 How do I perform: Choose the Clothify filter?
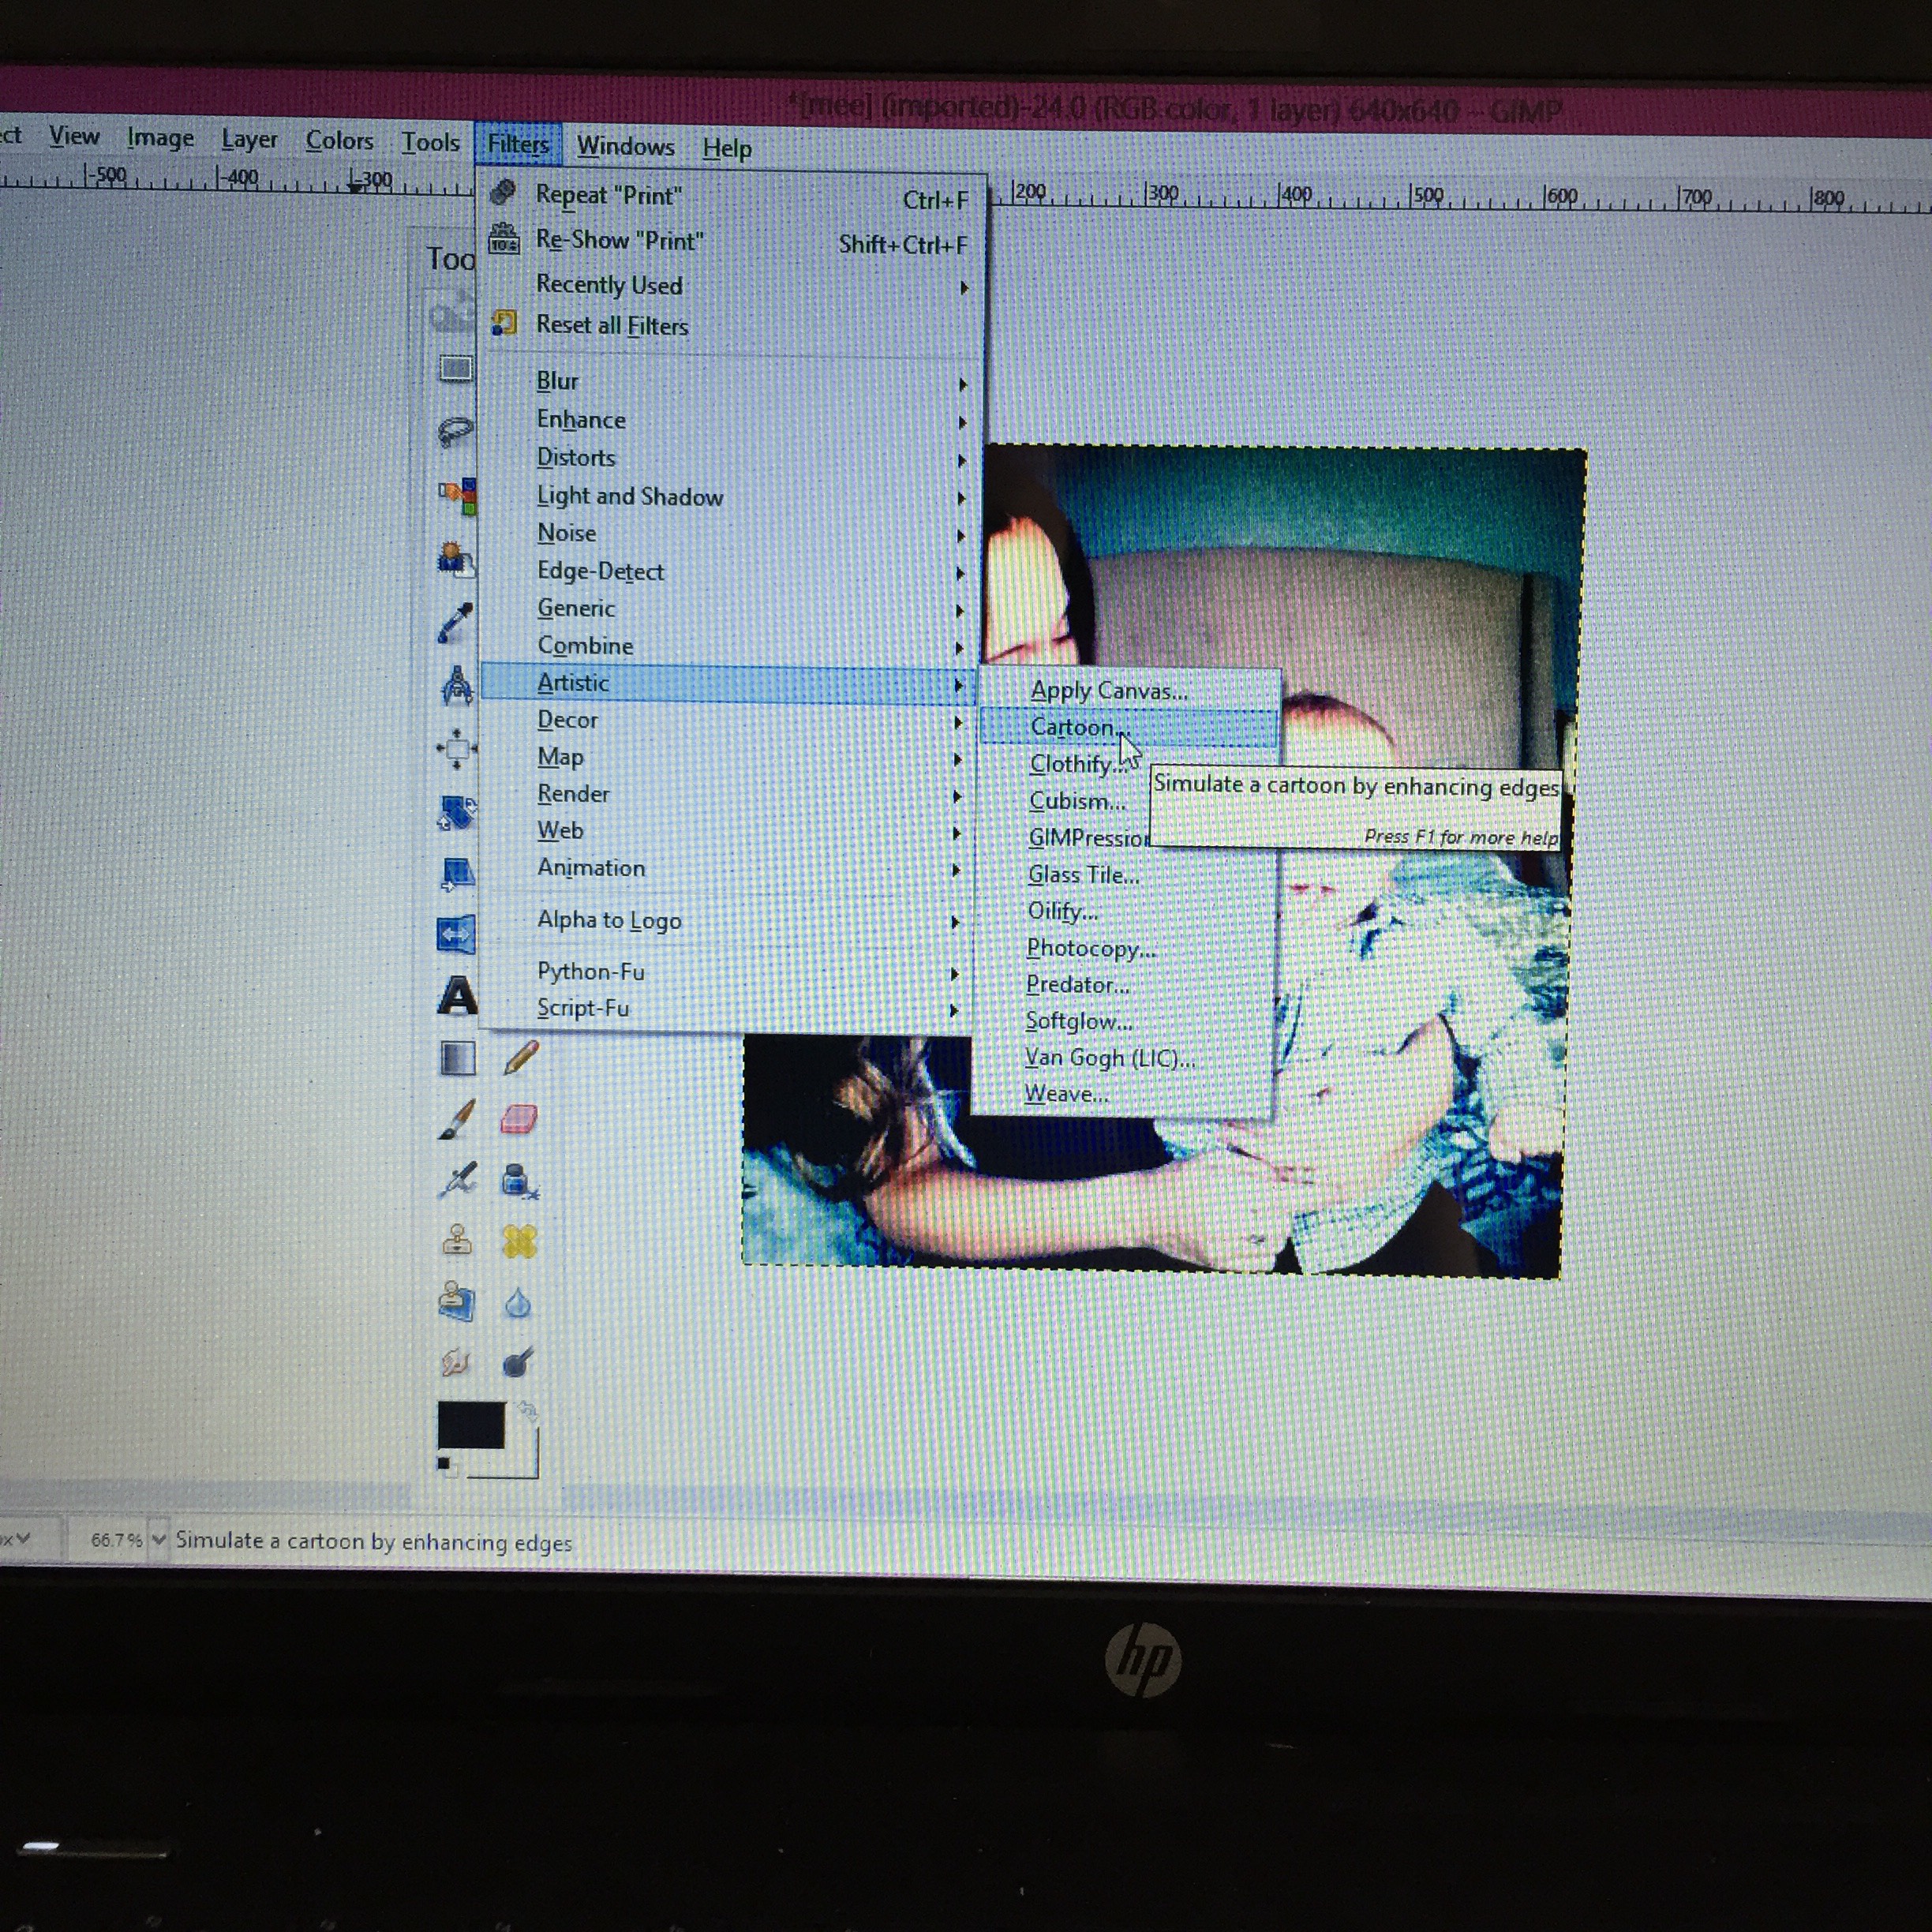1078,764
